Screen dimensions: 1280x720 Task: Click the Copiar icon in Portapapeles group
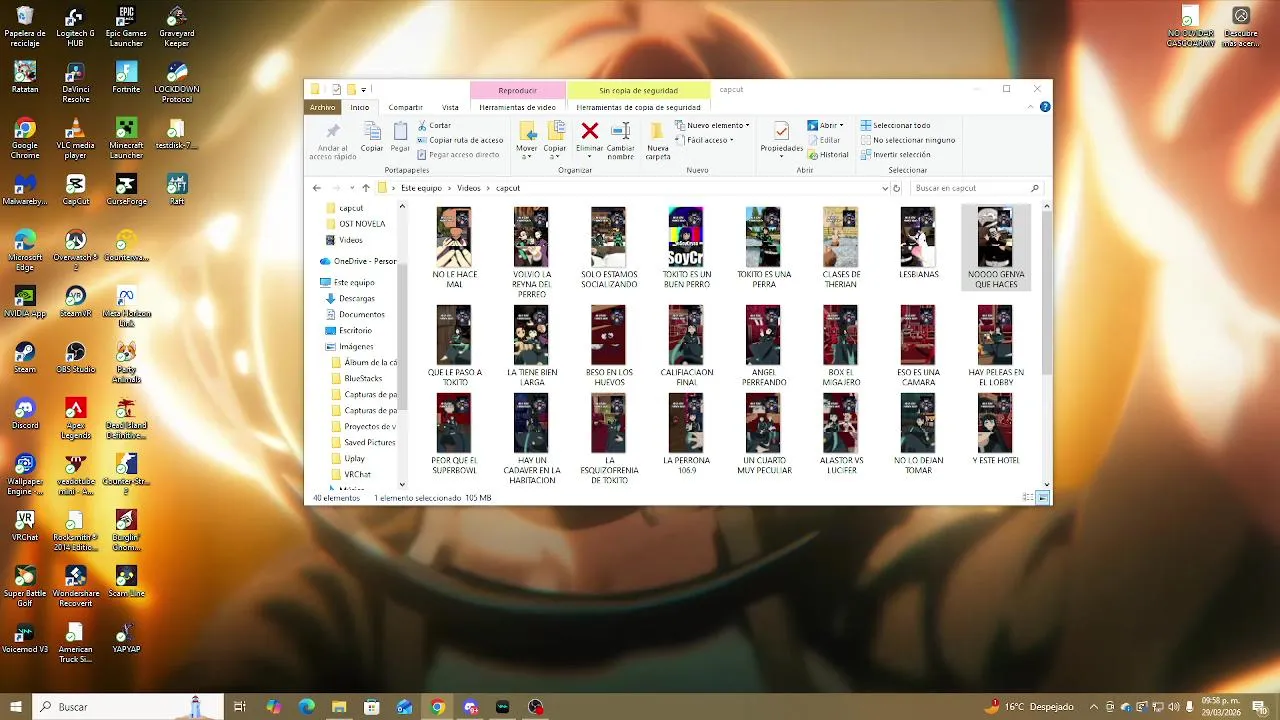[x=372, y=131]
